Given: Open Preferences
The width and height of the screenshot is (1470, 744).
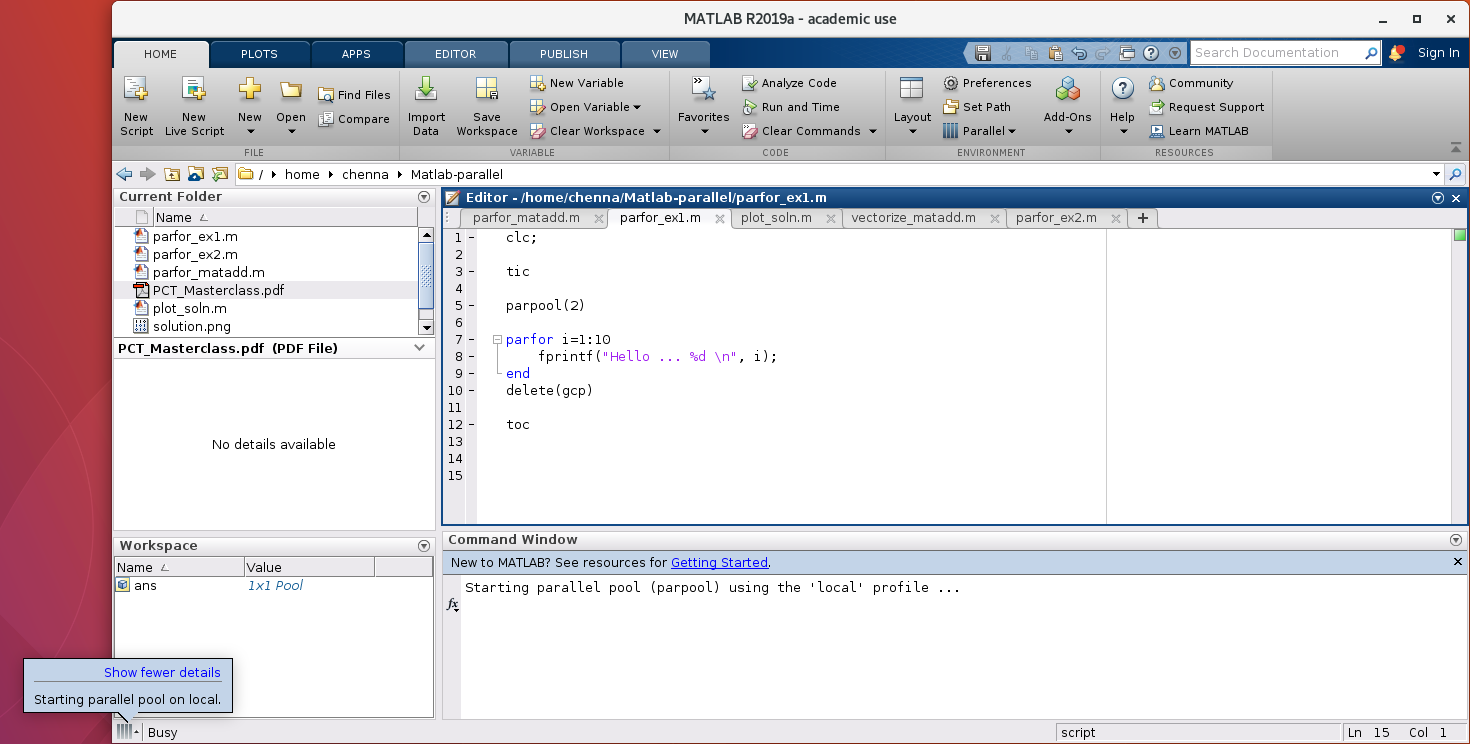Looking at the screenshot, I should (x=987, y=83).
